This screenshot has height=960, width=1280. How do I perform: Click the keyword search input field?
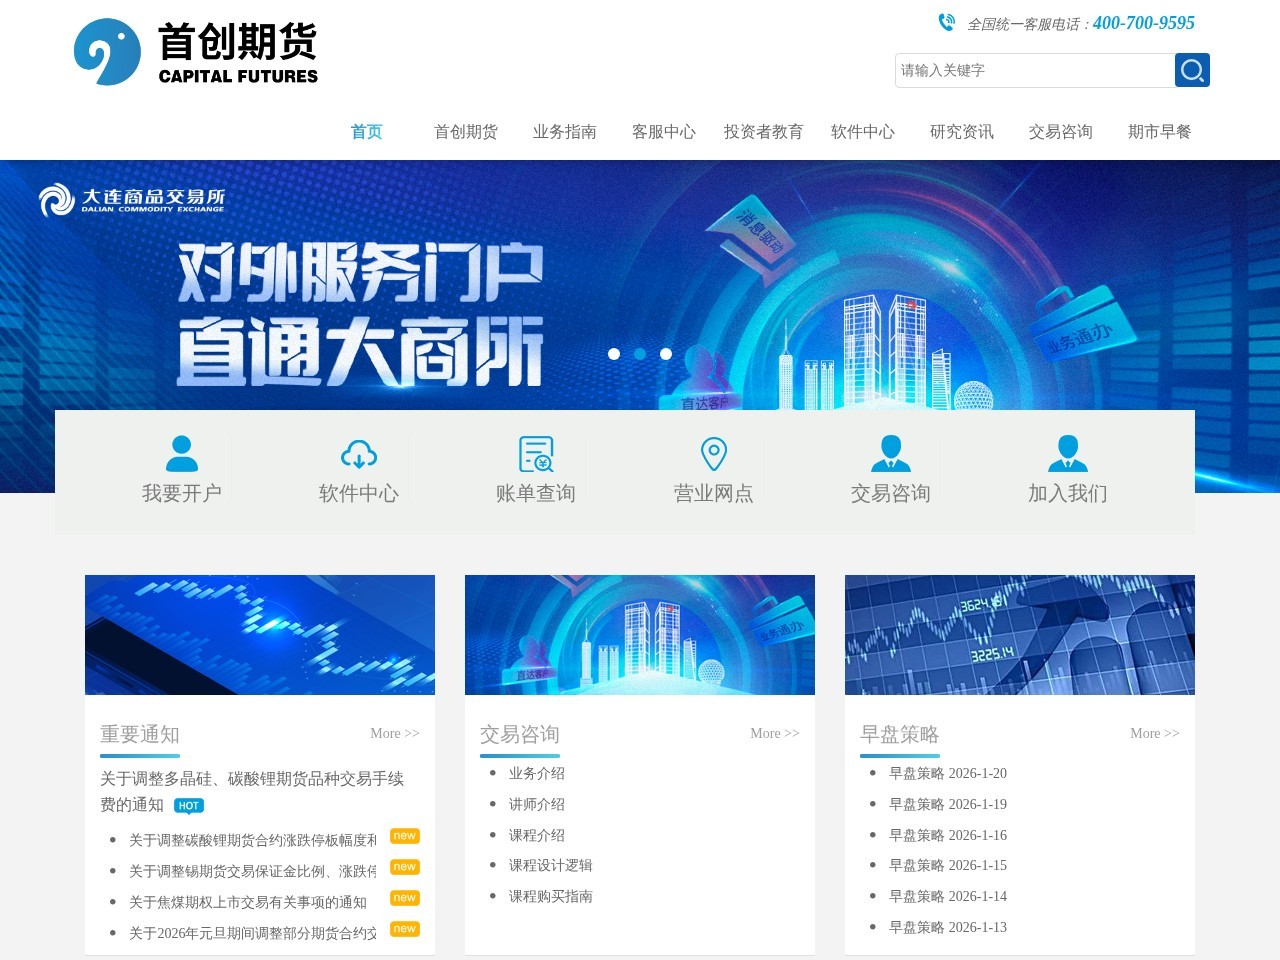pyautogui.click(x=1034, y=70)
